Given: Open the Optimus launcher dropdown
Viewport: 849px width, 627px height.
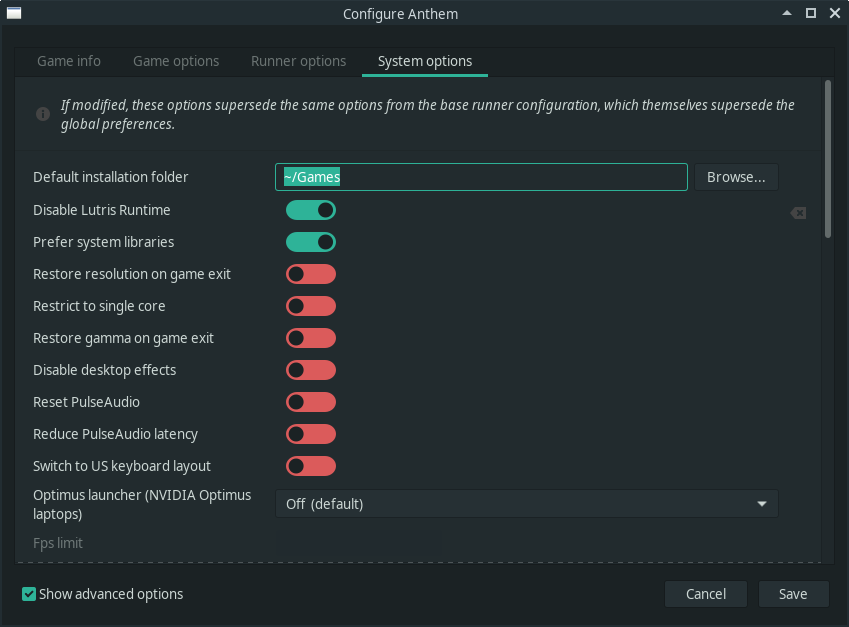Looking at the screenshot, I should (527, 504).
